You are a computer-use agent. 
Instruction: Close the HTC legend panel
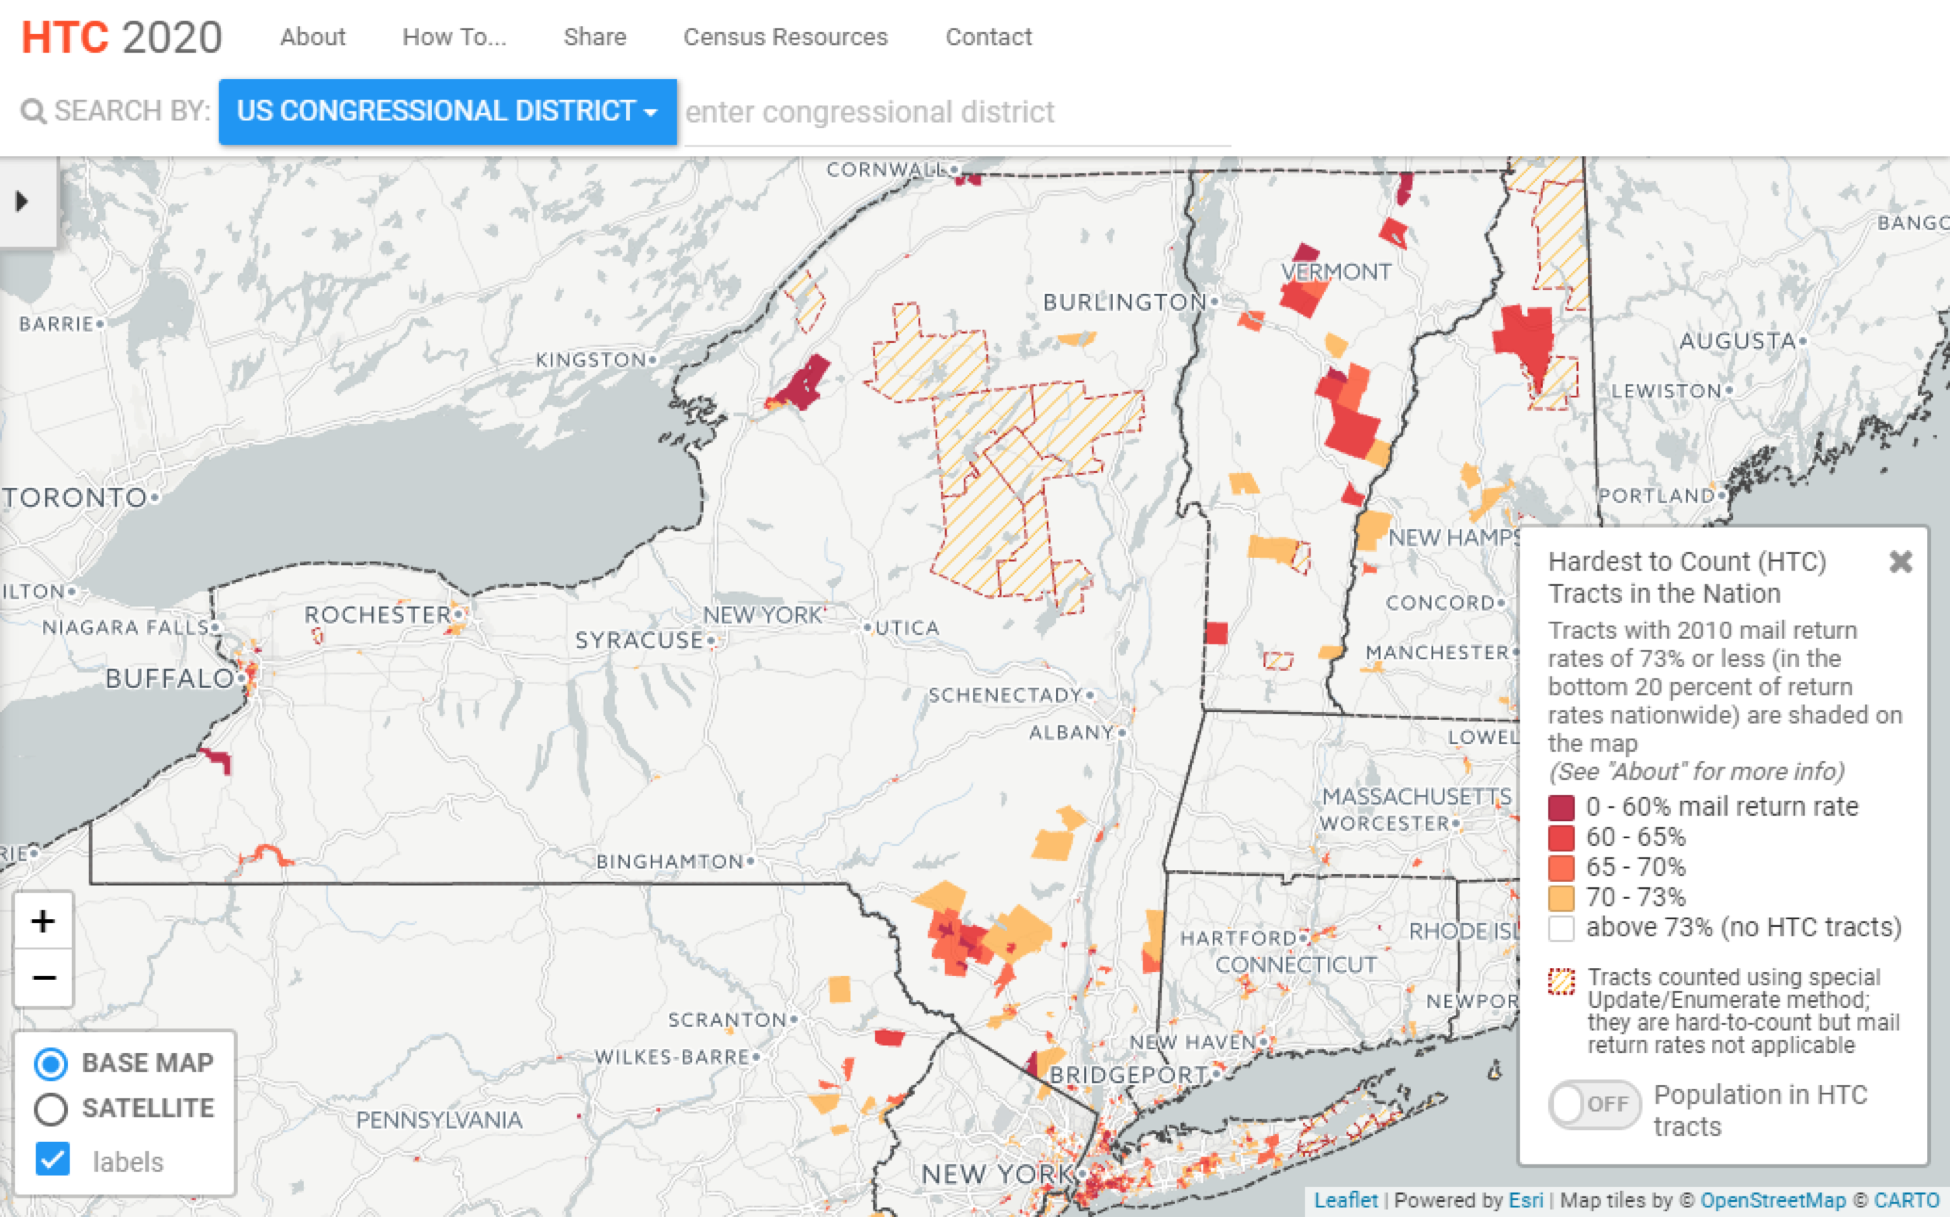pos(1900,562)
